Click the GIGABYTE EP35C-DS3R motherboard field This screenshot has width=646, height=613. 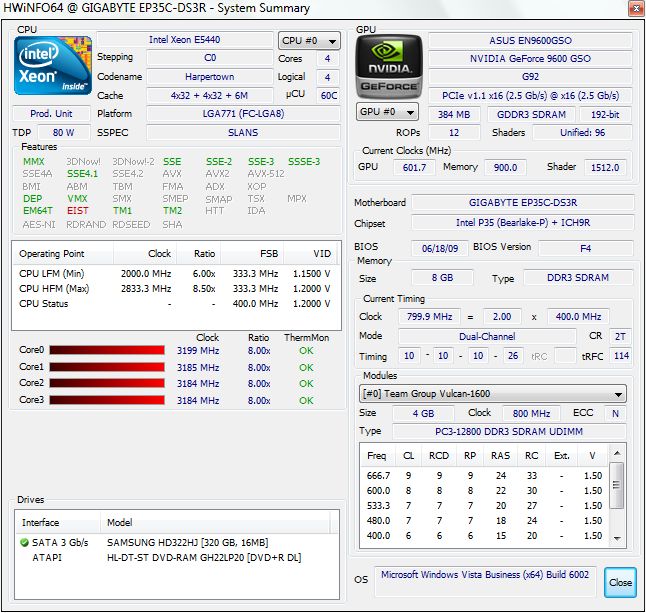pyautogui.click(x=522, y=203)
